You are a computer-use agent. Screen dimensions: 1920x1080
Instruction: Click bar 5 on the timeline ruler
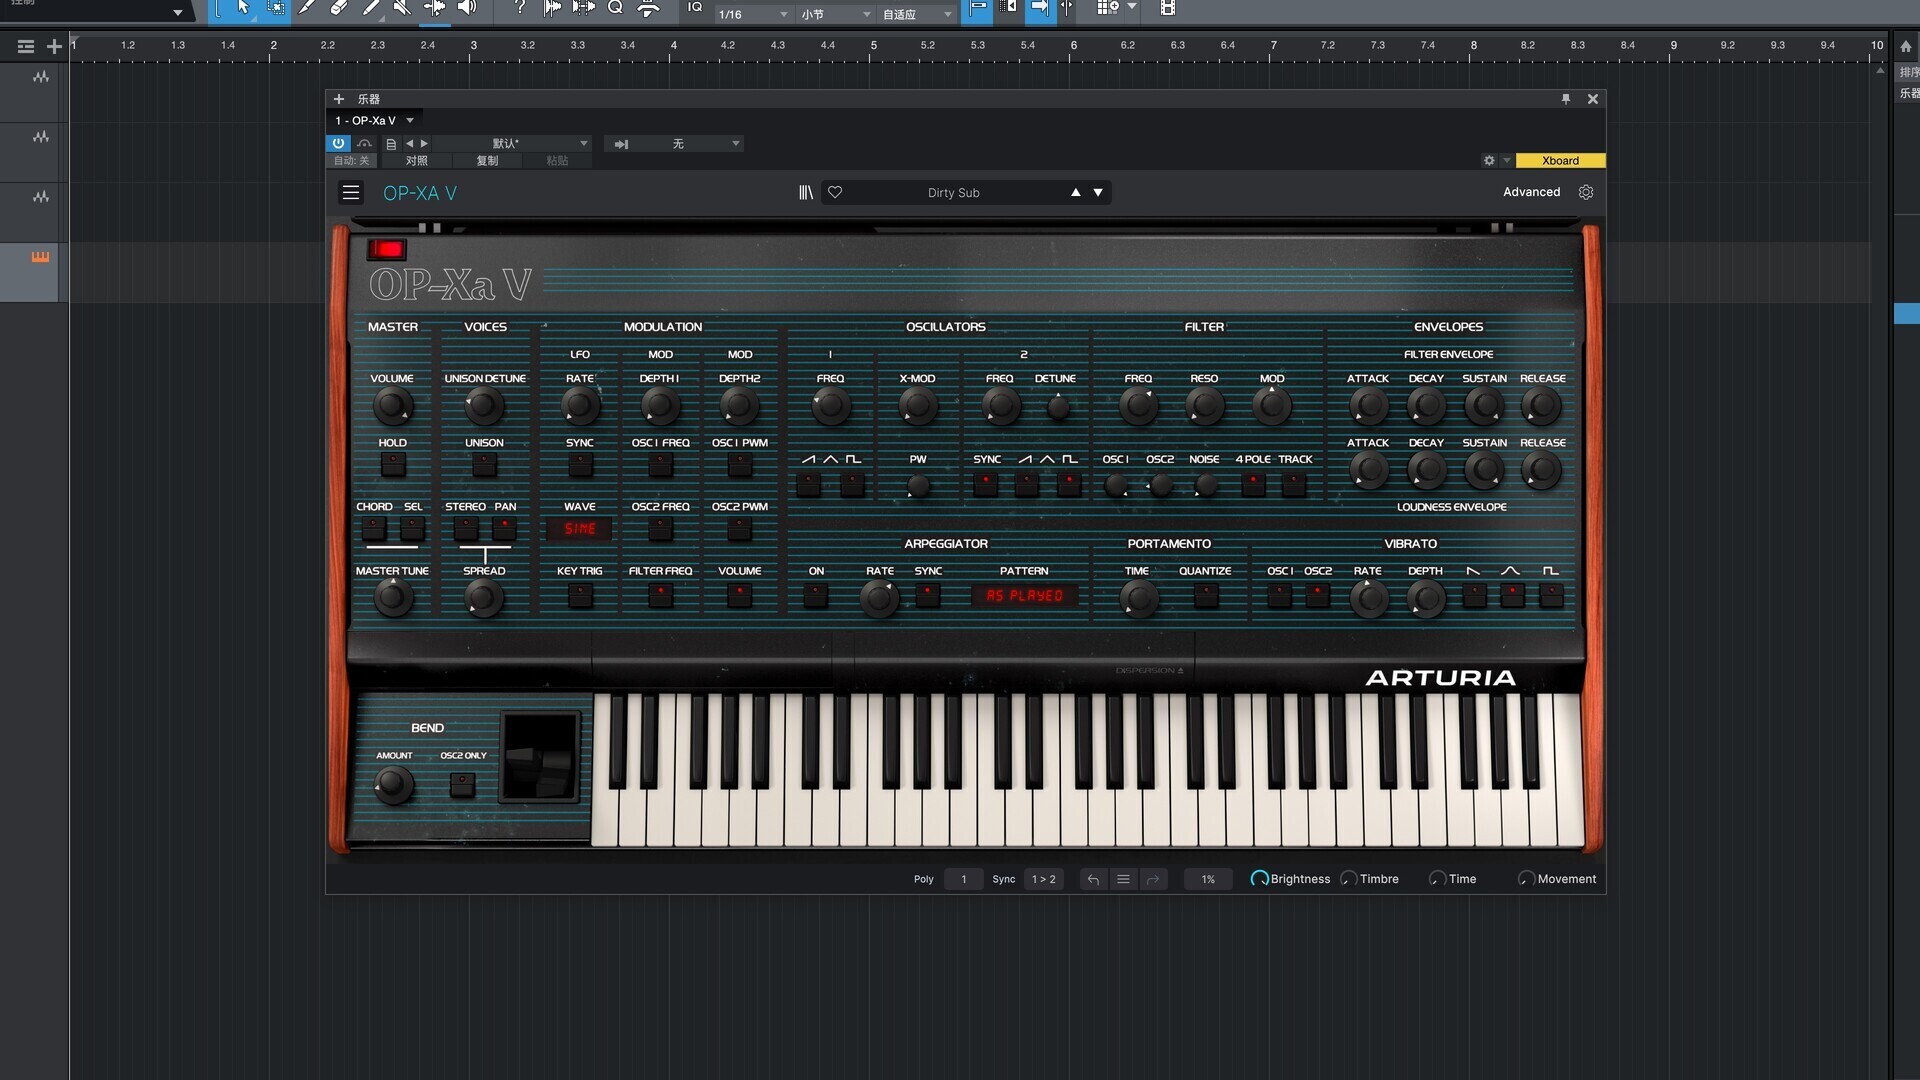(x=873, y=45)
